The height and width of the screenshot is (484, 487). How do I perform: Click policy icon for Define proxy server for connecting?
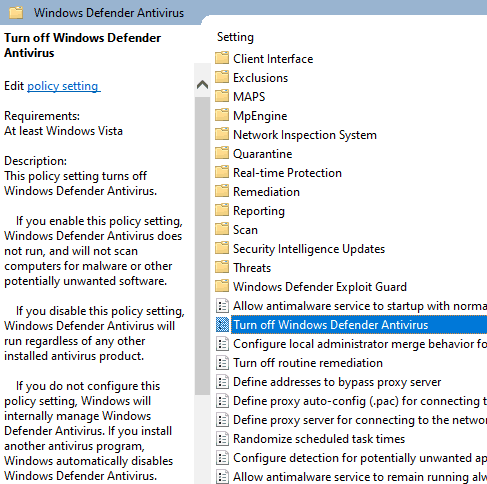tap(222, 420)
